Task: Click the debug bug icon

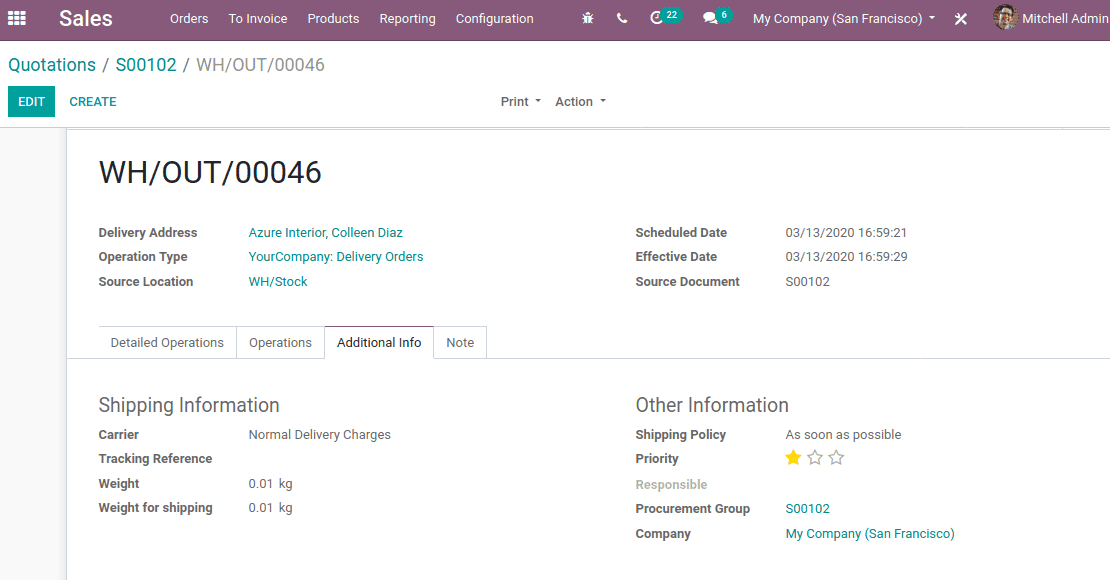Action: (x=588, y=18)
